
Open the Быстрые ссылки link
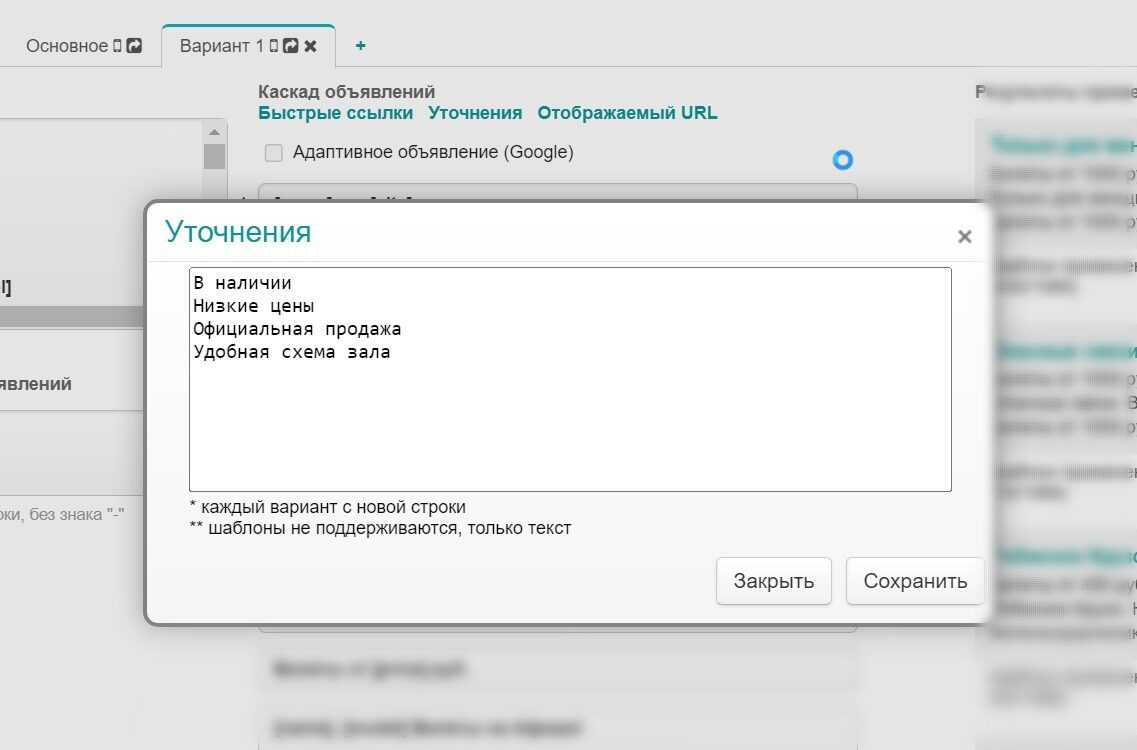coord(335,113)
